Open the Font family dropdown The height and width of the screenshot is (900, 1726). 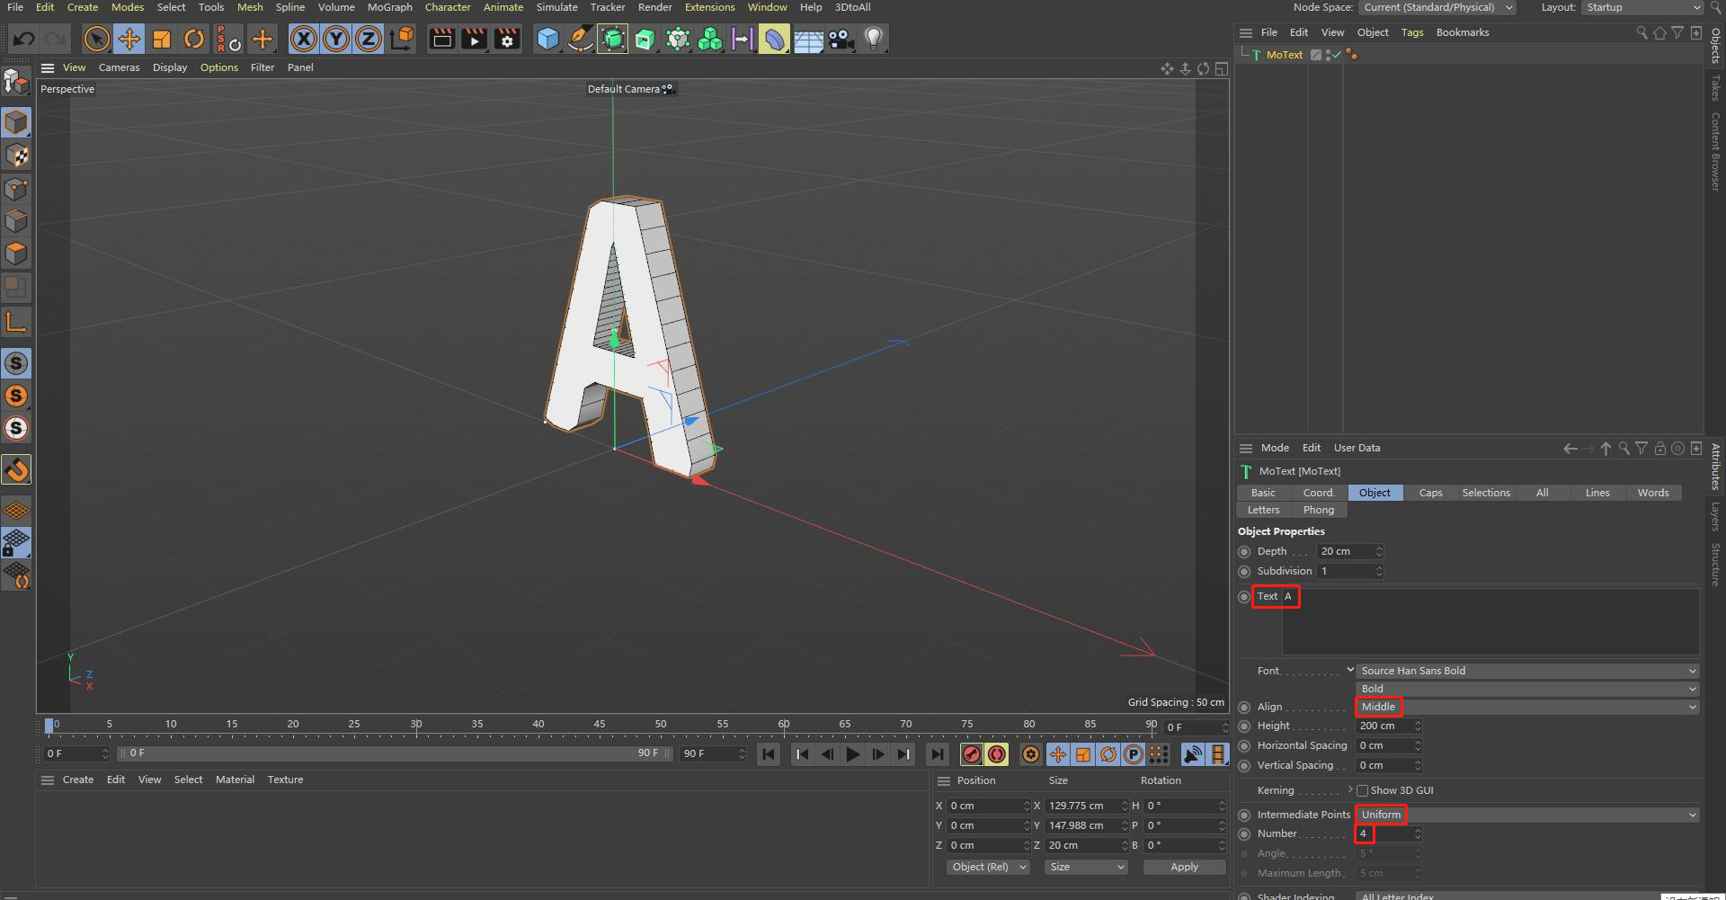(x=1527, y=671)
